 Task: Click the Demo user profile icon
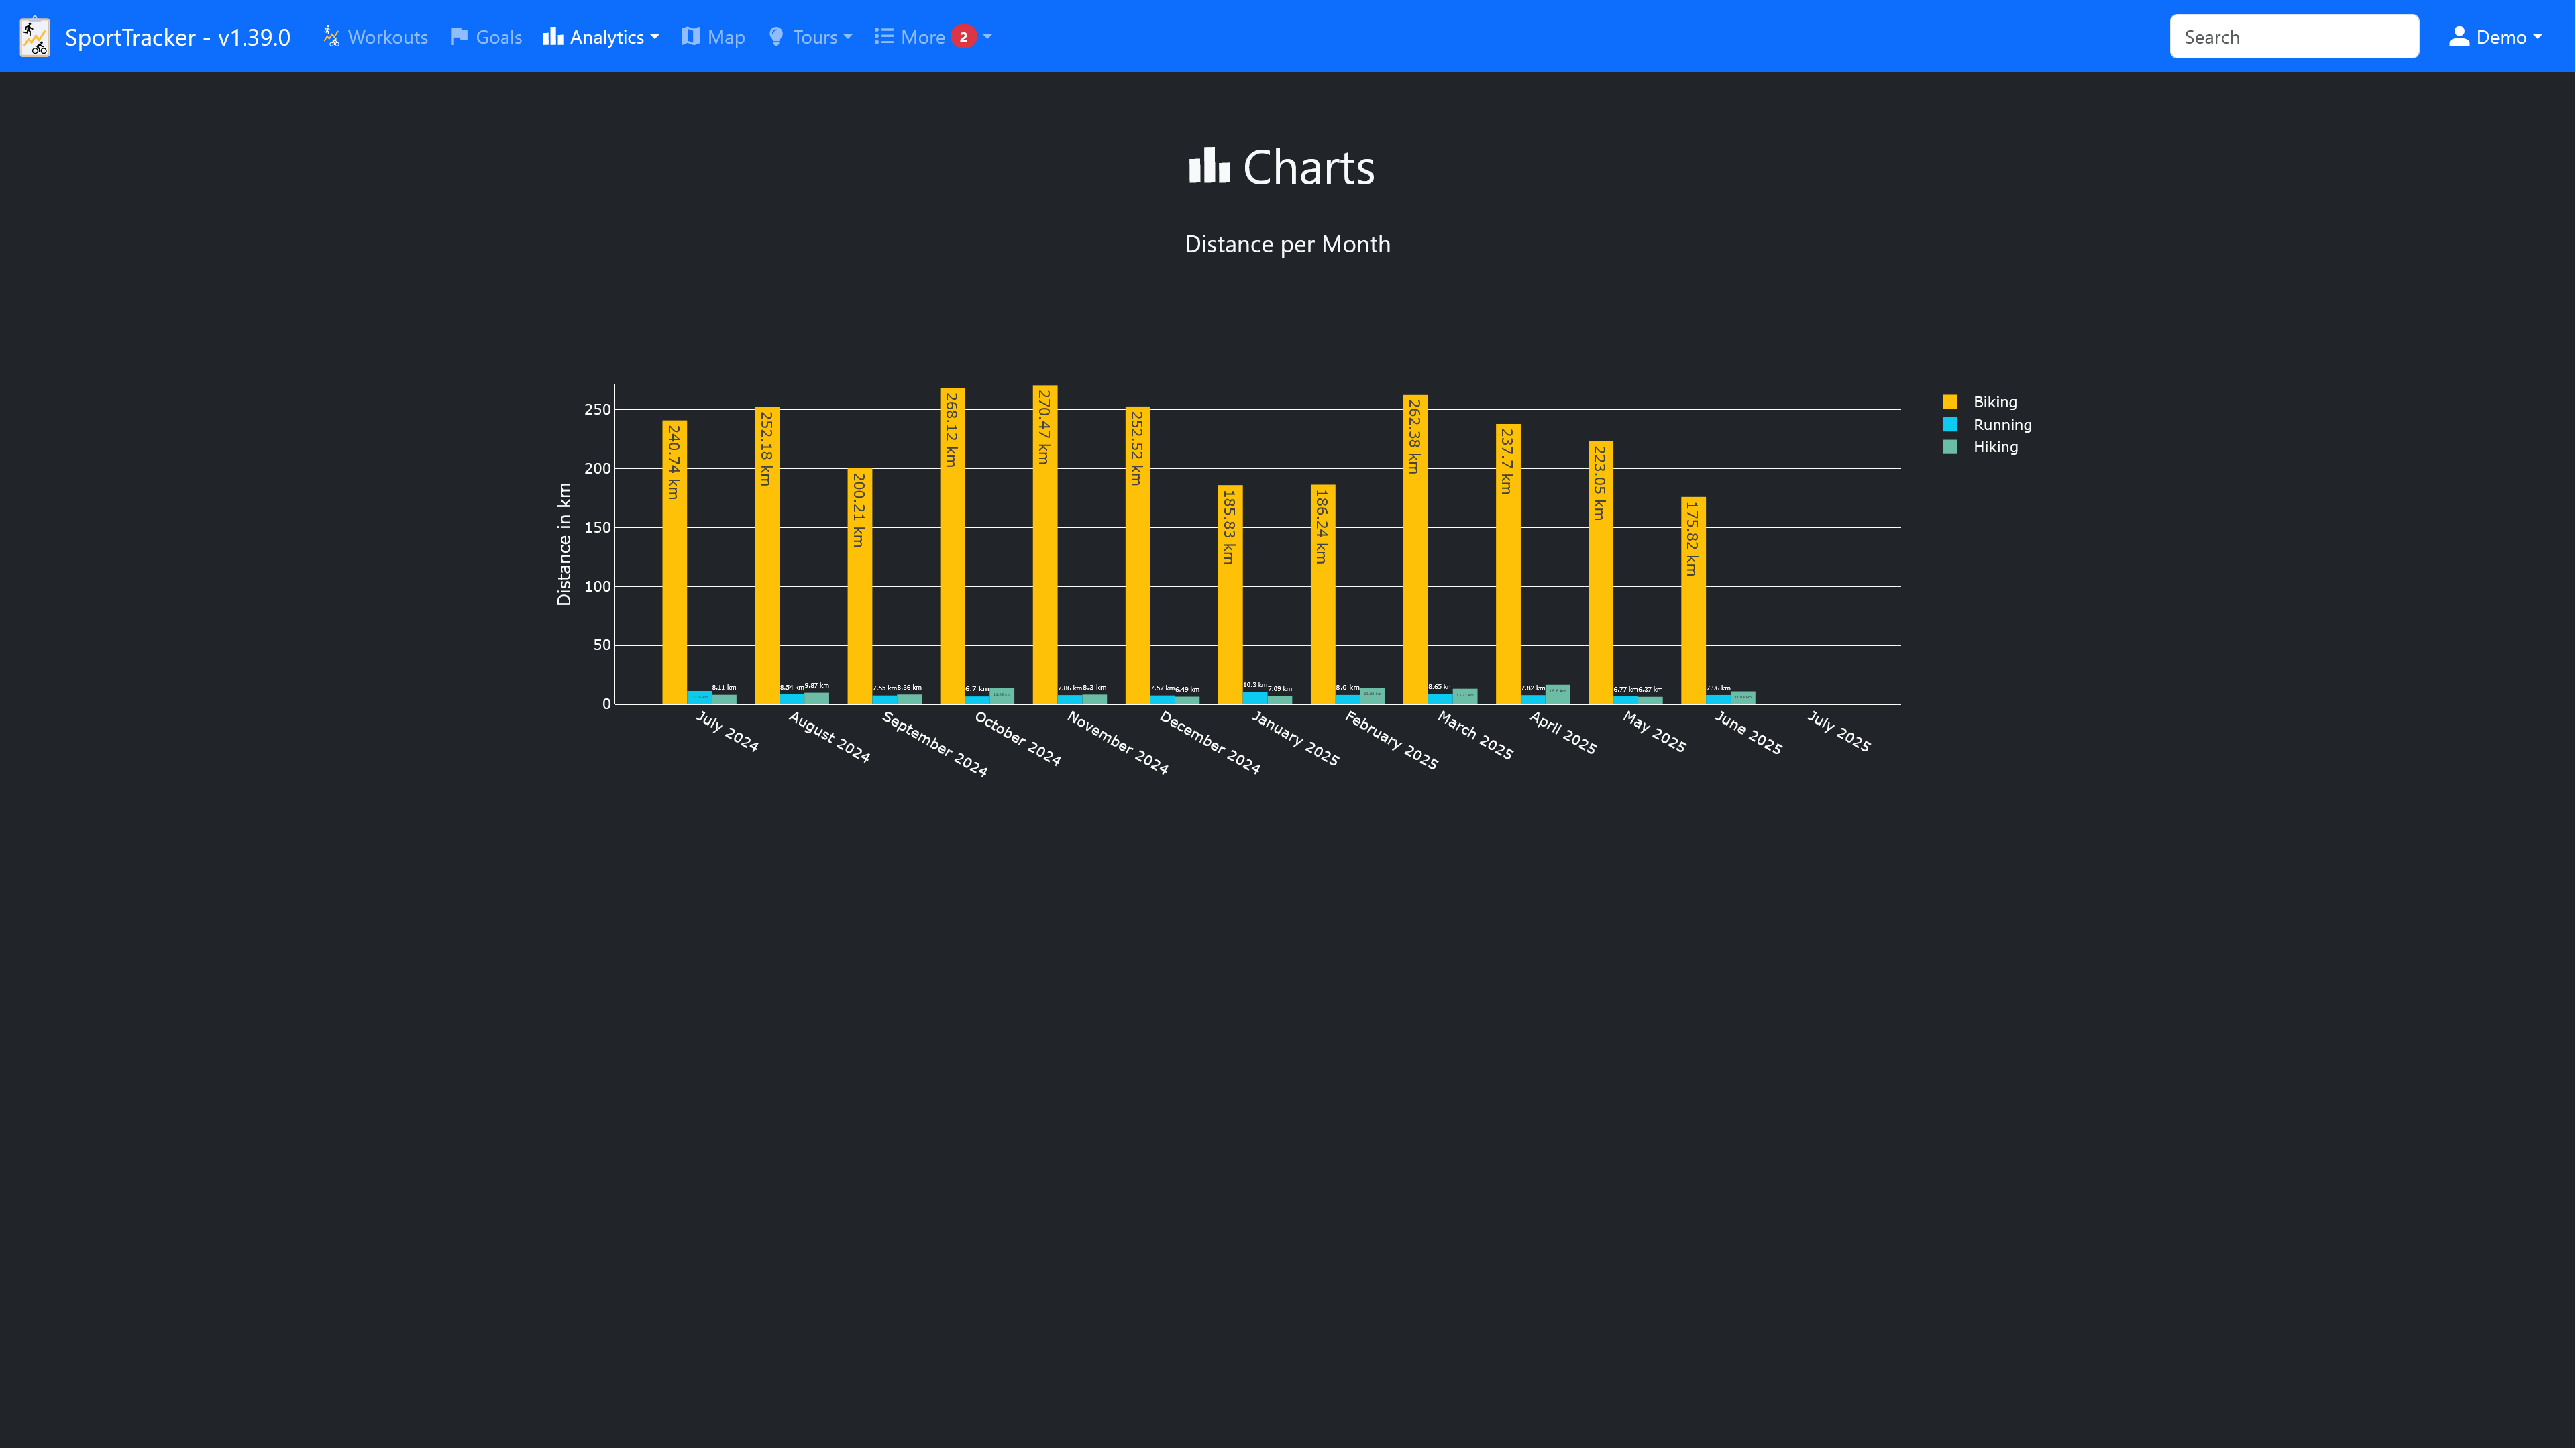[2459, 37]
